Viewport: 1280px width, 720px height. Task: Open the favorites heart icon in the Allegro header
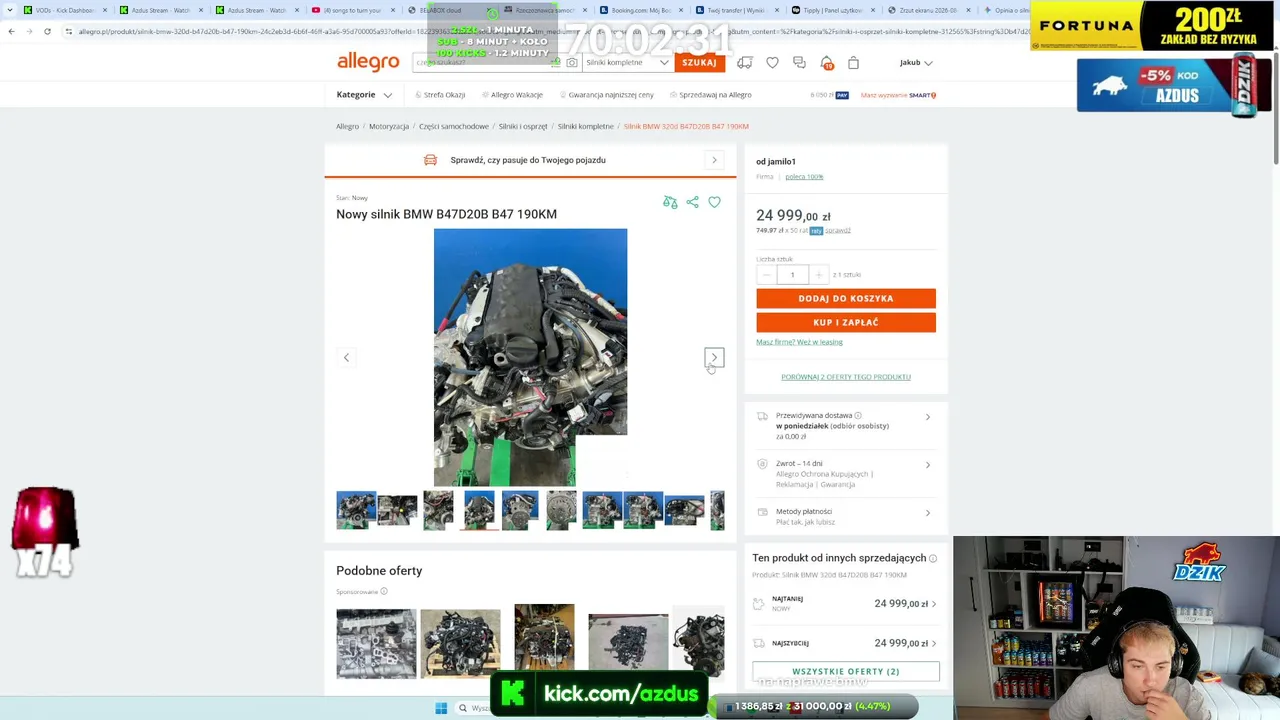772,62
